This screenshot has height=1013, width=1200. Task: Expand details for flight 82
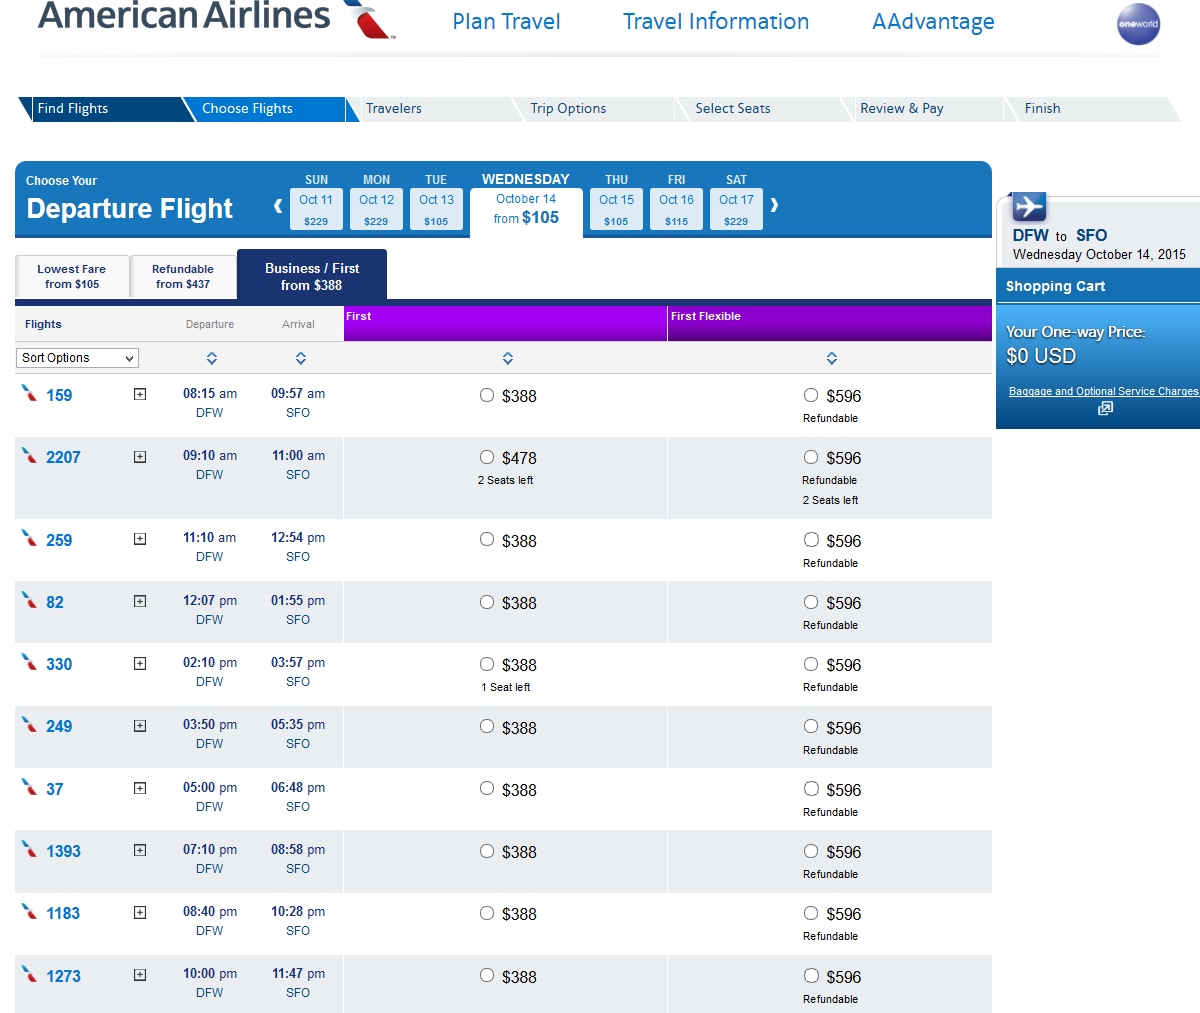coord(139,602)
